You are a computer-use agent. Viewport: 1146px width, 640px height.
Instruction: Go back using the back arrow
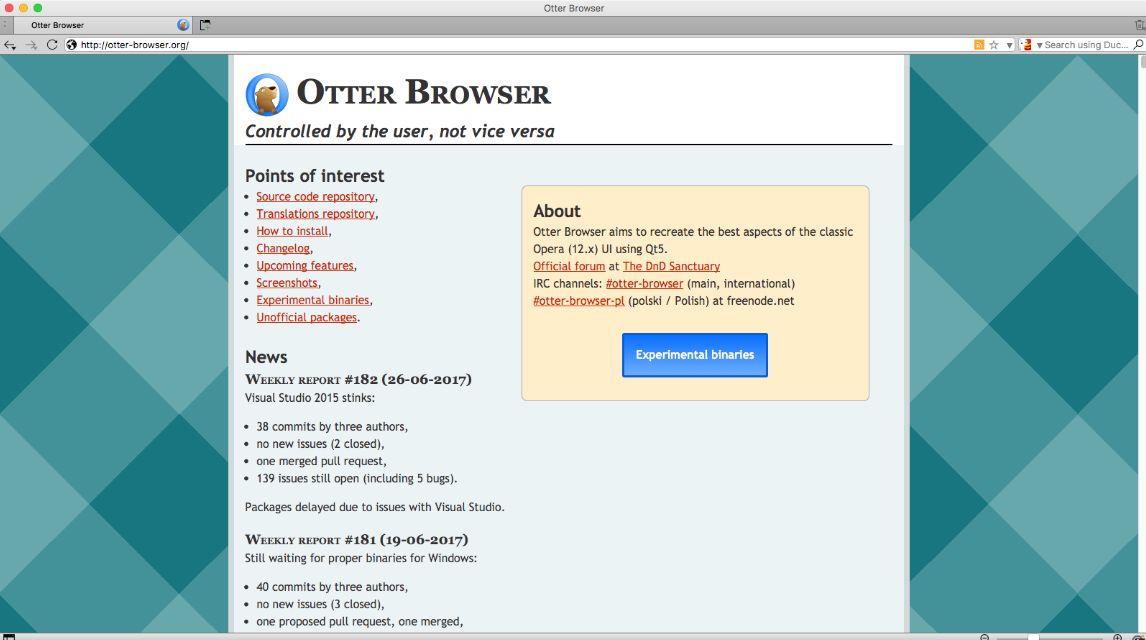tap(10, 45)
